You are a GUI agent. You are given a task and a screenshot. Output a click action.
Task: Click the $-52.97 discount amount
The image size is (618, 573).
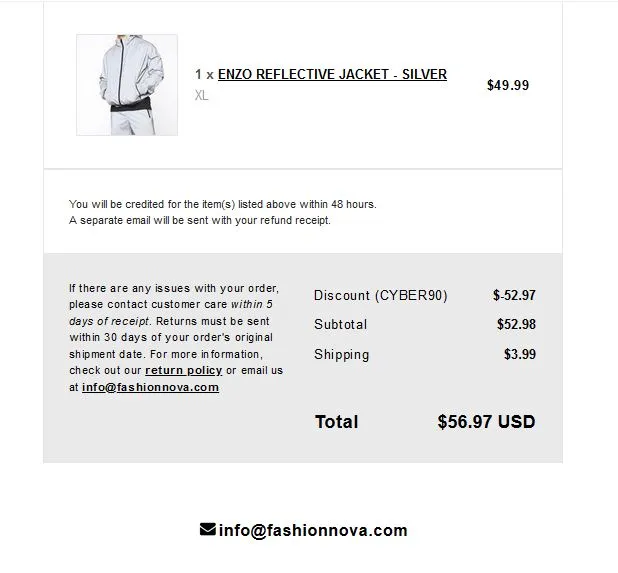pyautogui.click(x=514, y=295)
